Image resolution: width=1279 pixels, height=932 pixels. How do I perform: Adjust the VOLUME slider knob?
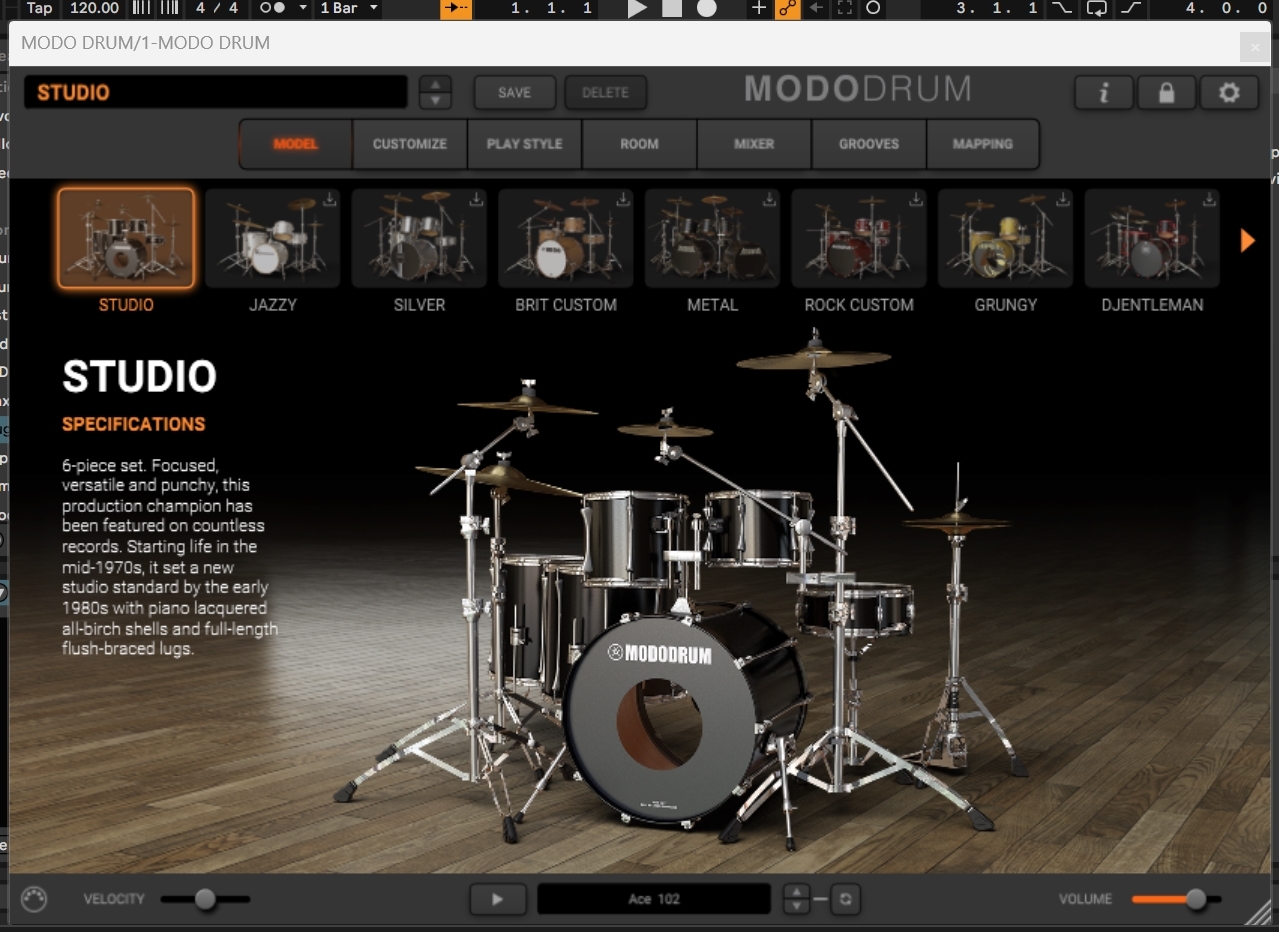coord(1196,899)
